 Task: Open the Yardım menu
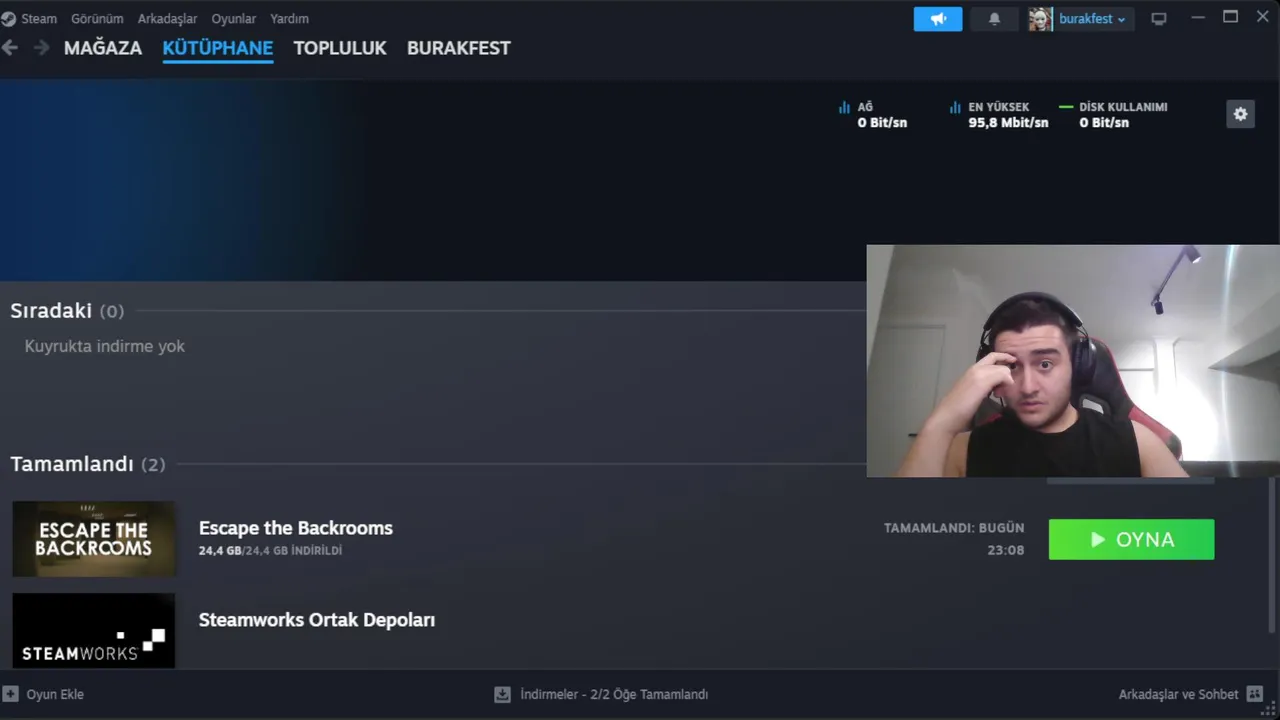[289, 18]
